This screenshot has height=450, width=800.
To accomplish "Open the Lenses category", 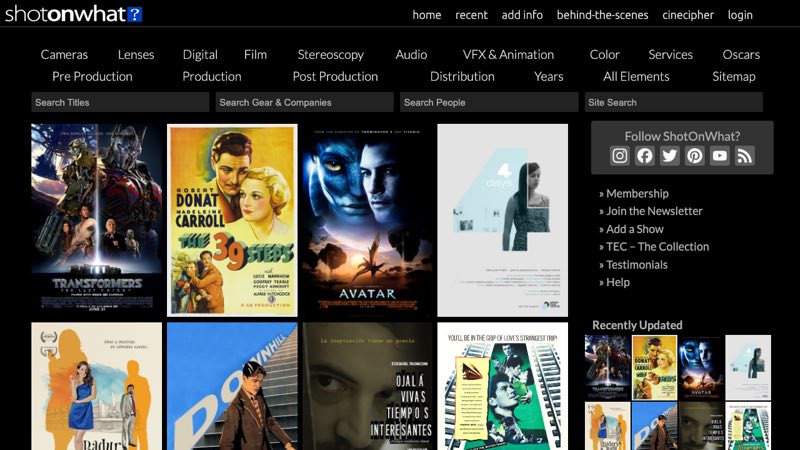I will [136, 55].
